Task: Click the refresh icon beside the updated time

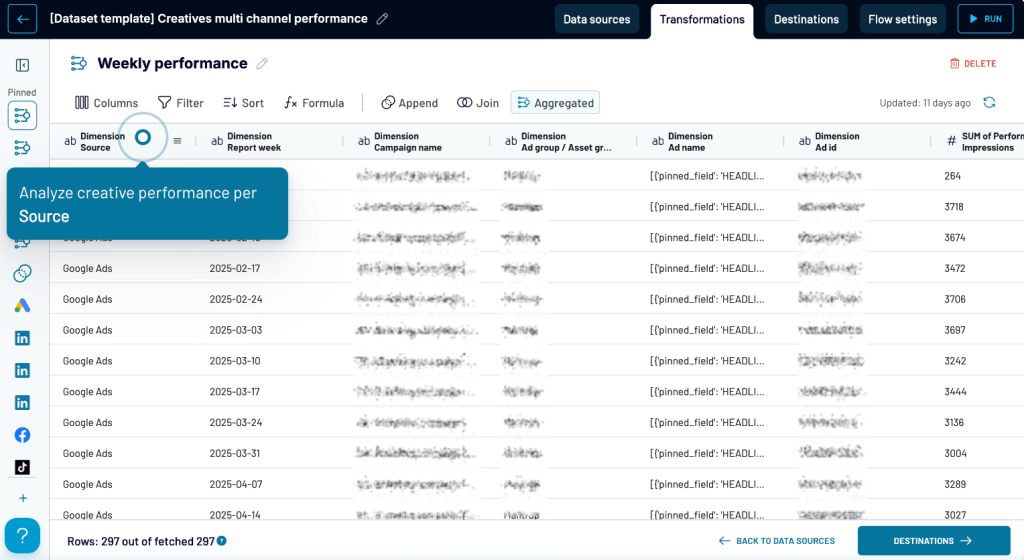Action: point(989,103)
